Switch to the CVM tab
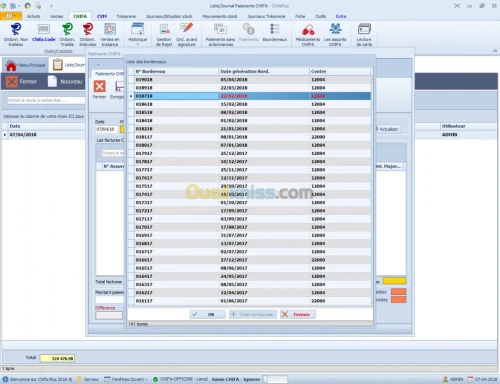The image size is (500, 384). 102,16
